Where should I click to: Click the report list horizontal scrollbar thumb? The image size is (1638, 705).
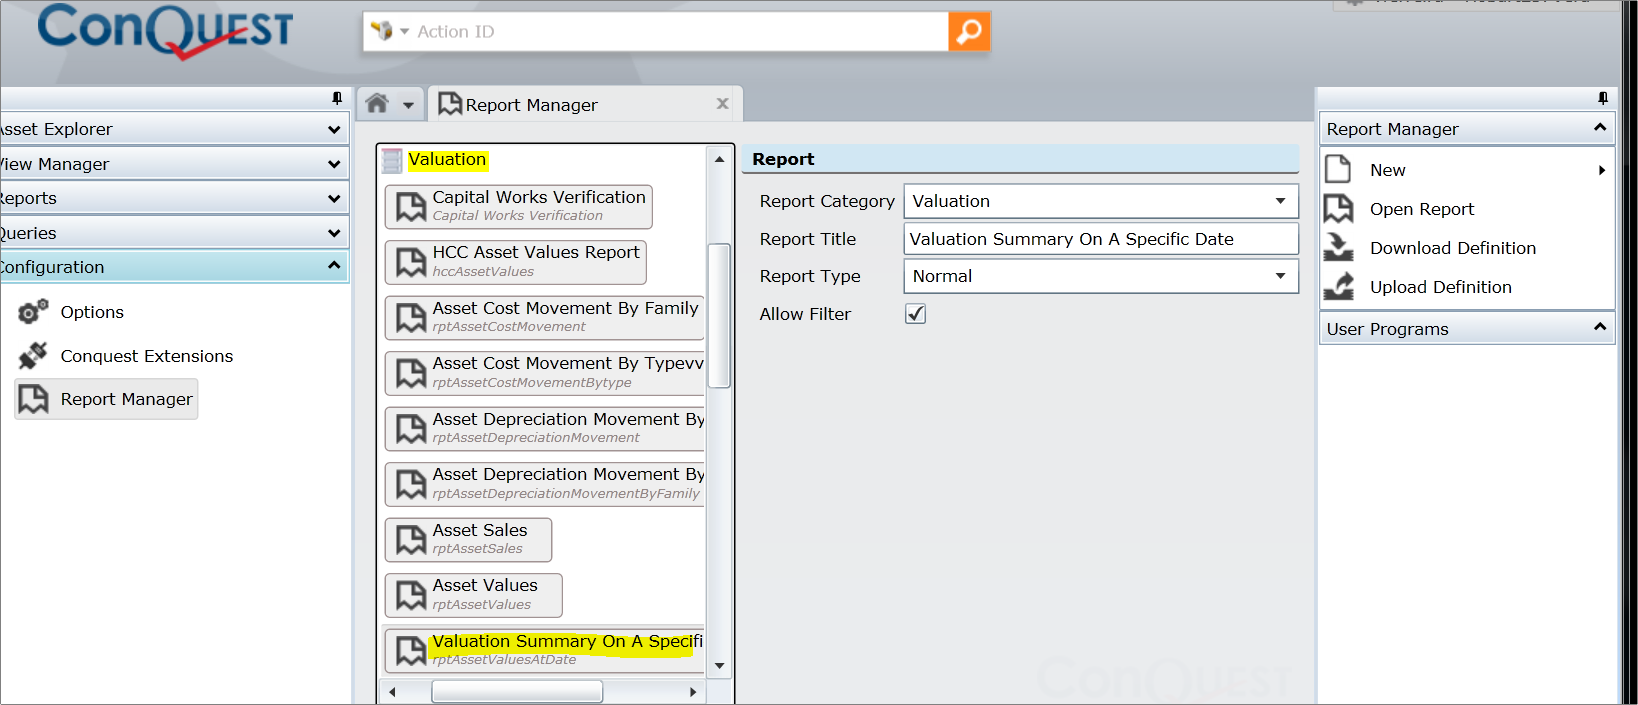(517, 692)
